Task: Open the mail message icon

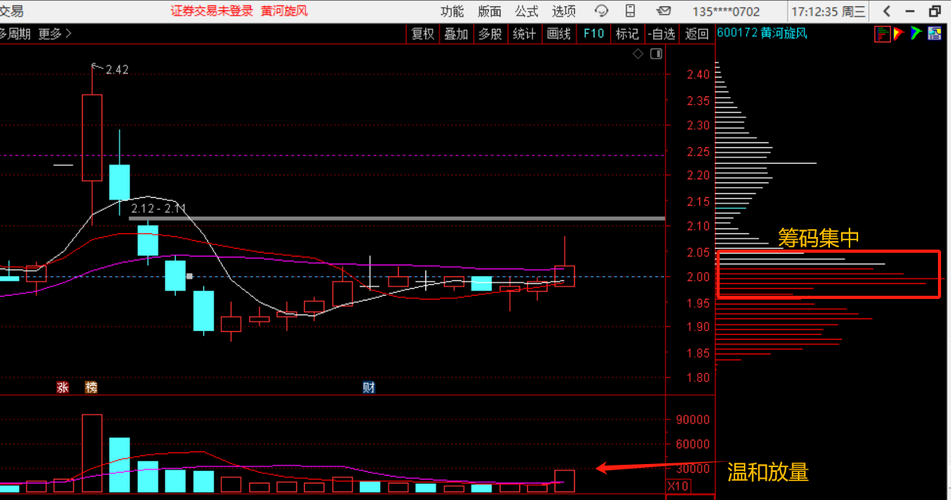Action: click(x=664, y=11)
